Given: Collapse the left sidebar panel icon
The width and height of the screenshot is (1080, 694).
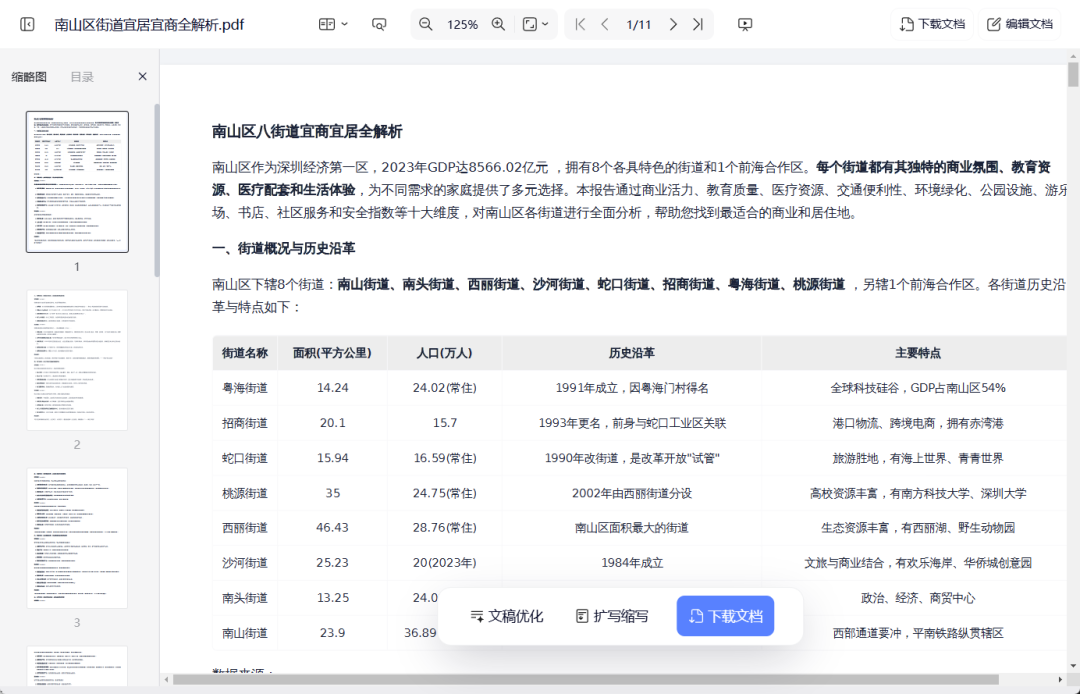Looking at the screenshot, I should [x=27, y=24].
